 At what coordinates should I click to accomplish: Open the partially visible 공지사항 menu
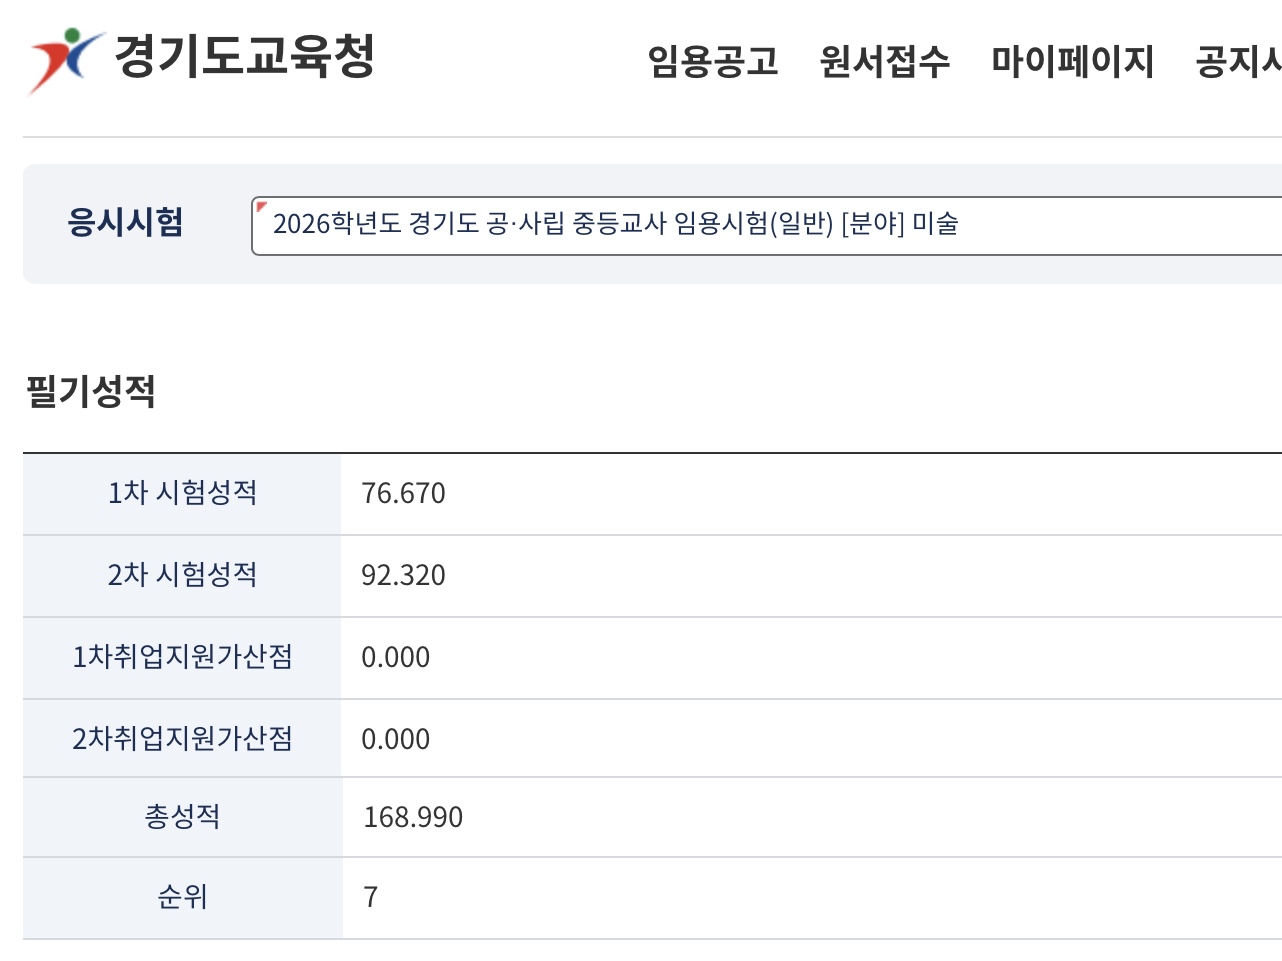coord(1240,62)
